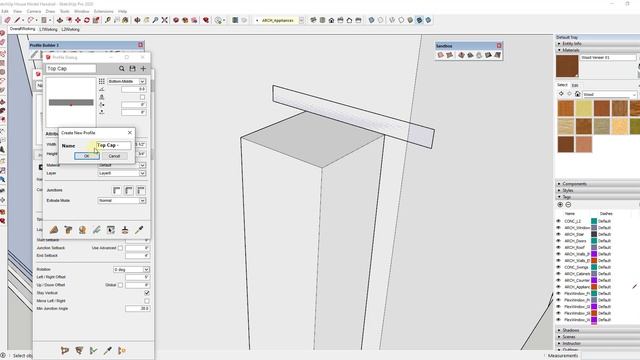640x360 pixels.
Task: Open the Material dropdown in Profile Dialog
Action: coord(122,165)
